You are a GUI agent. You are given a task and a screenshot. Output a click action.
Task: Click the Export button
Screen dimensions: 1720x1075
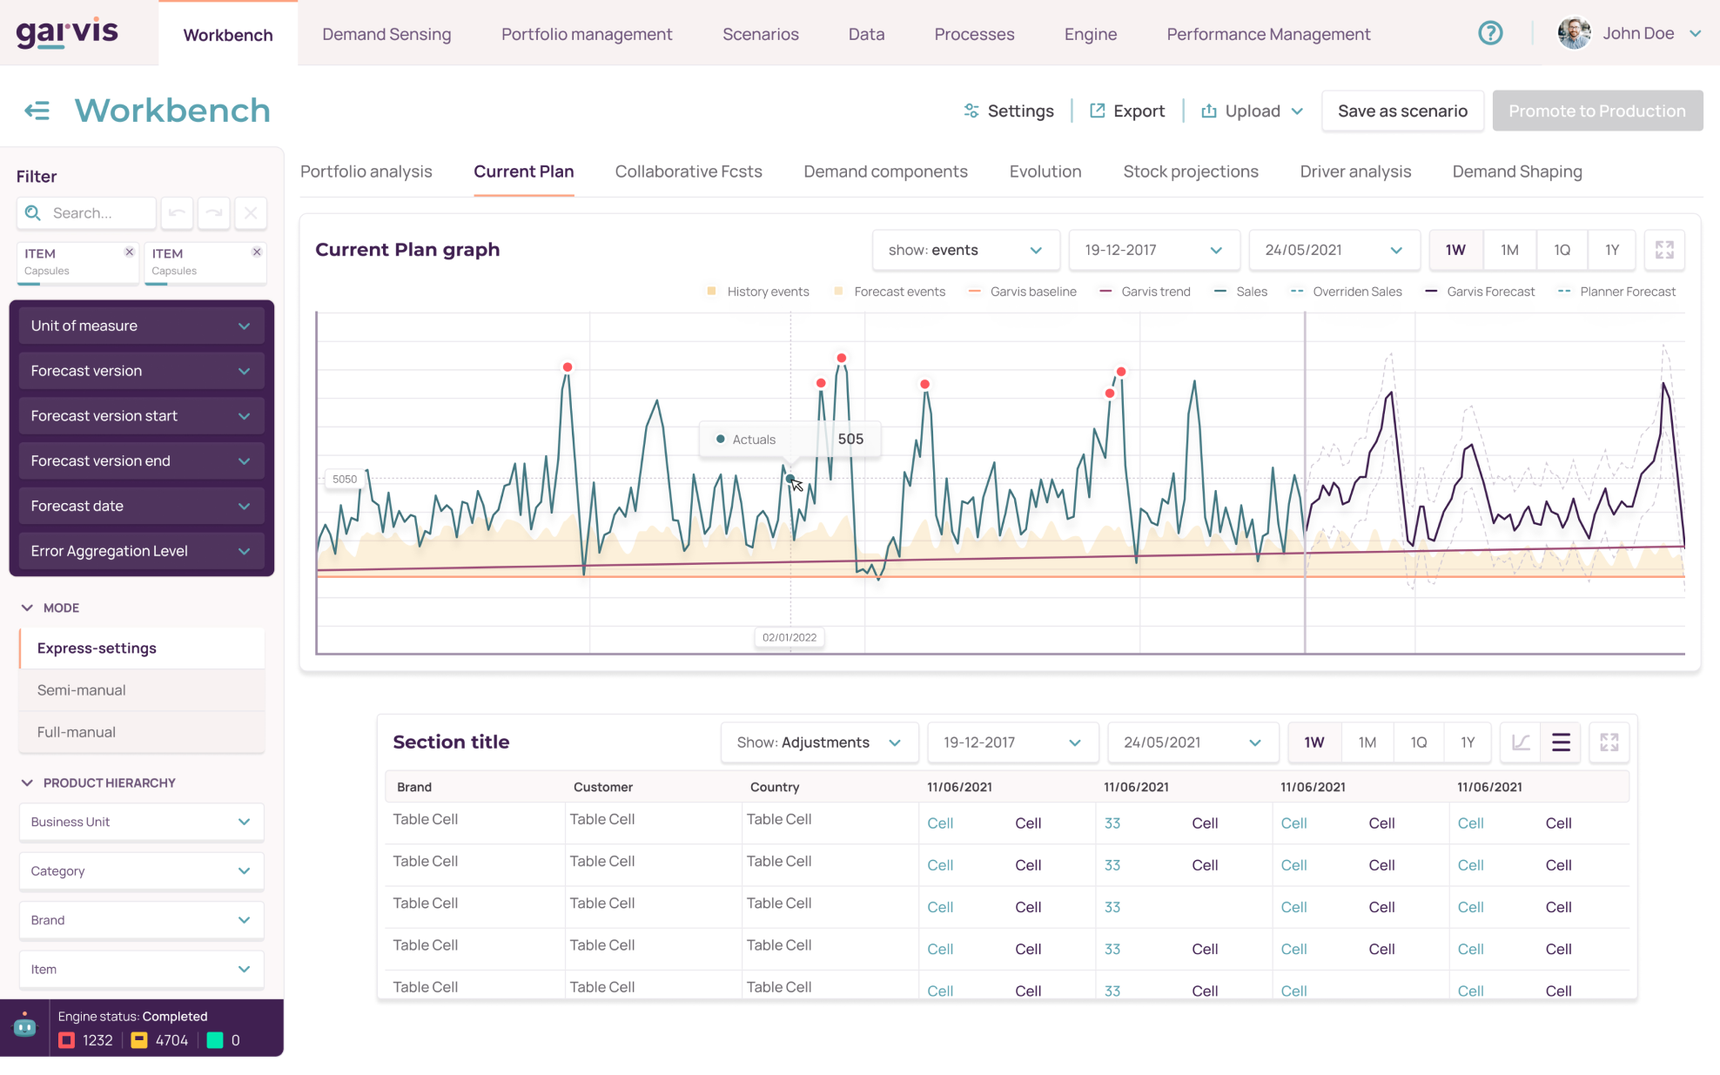[1127, 111]
